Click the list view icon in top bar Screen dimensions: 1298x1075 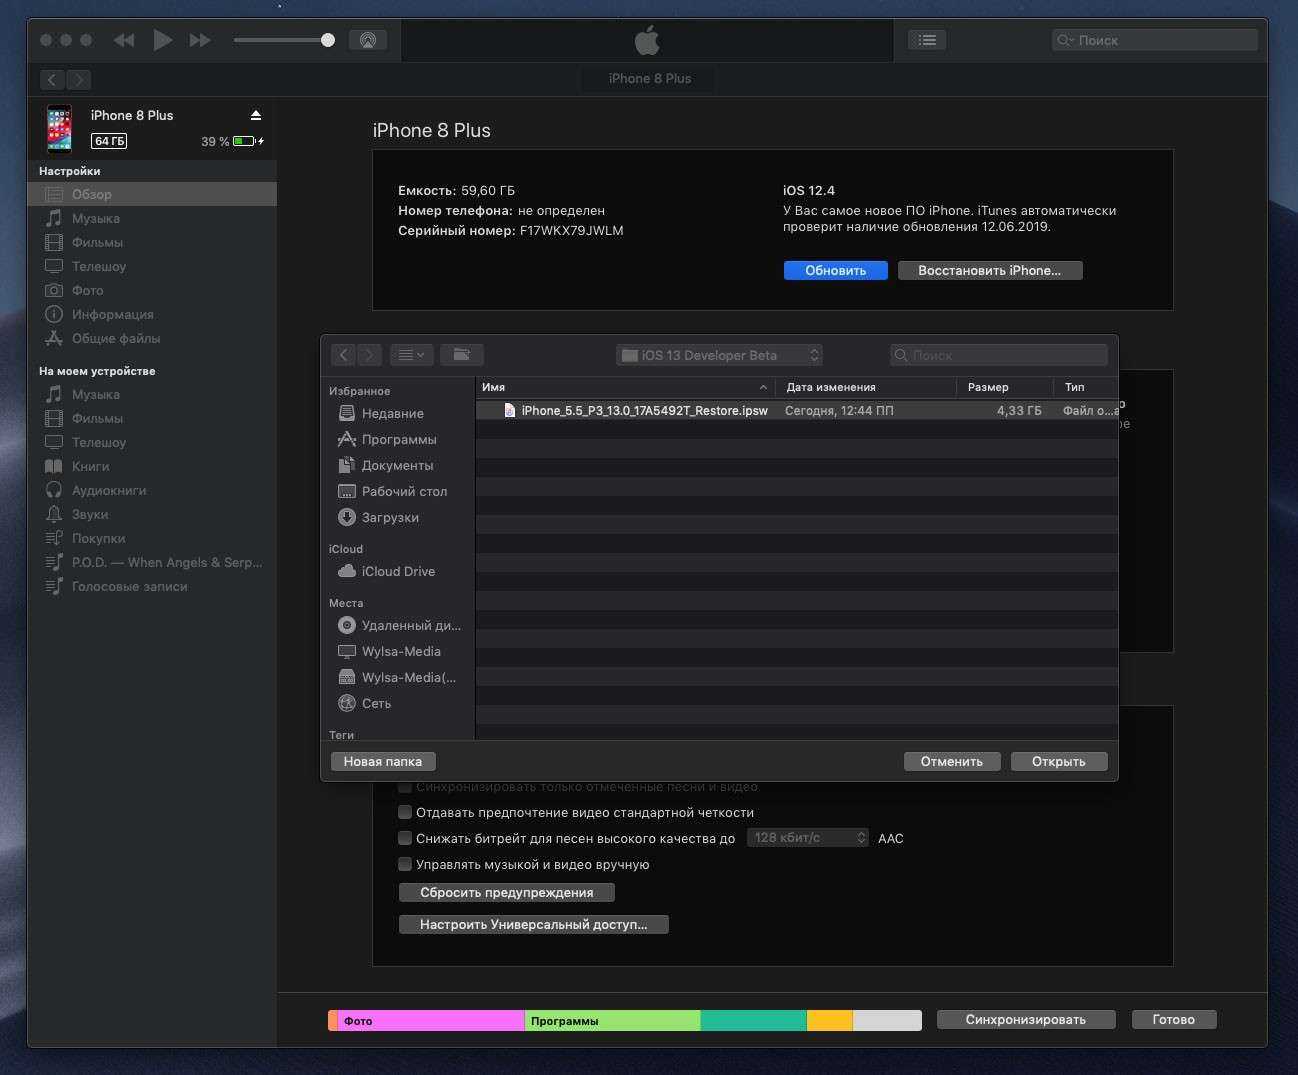coord(927,40)
